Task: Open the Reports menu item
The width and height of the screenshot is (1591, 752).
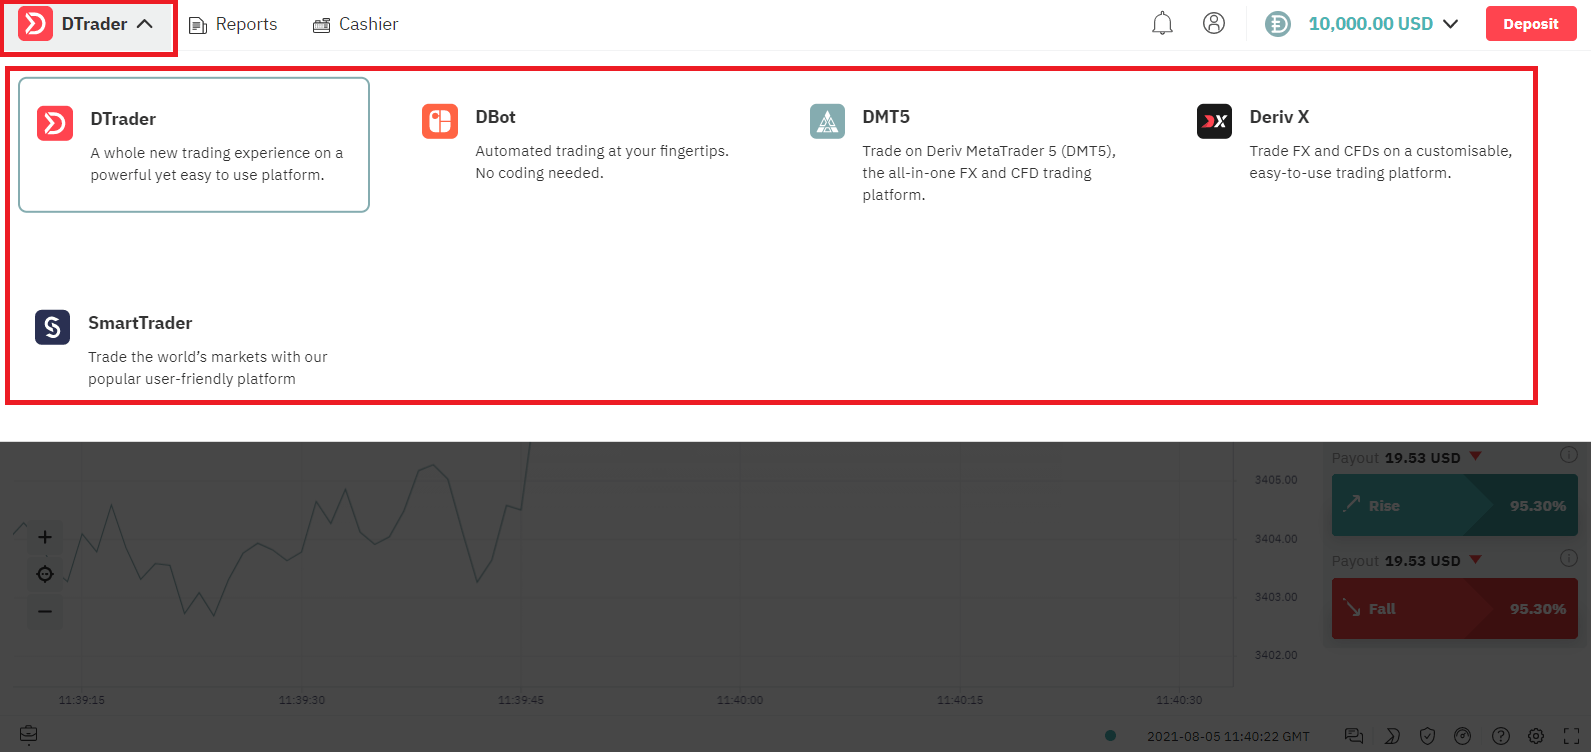Action: (233, 25)
